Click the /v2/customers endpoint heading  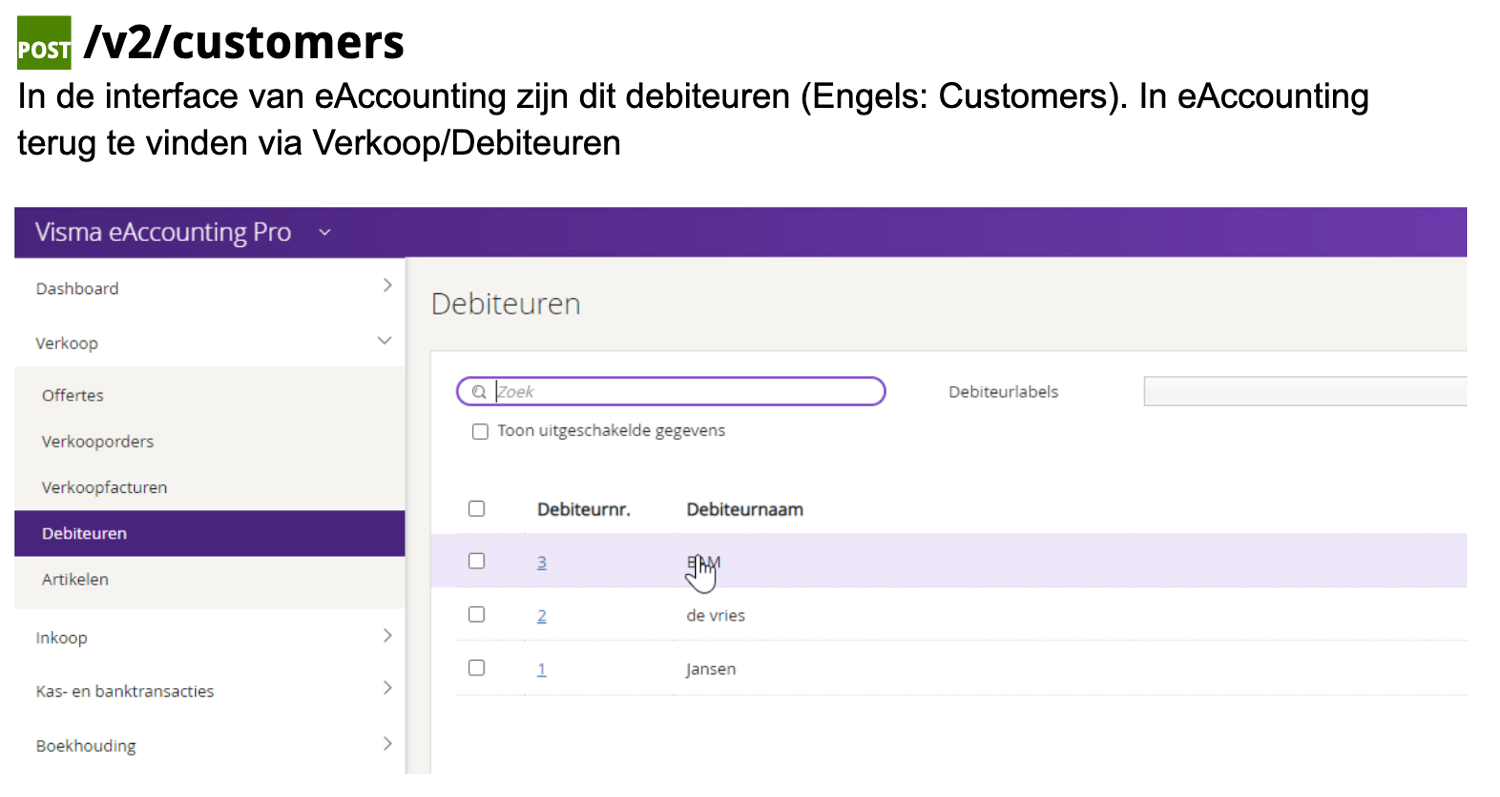(245, 43)
